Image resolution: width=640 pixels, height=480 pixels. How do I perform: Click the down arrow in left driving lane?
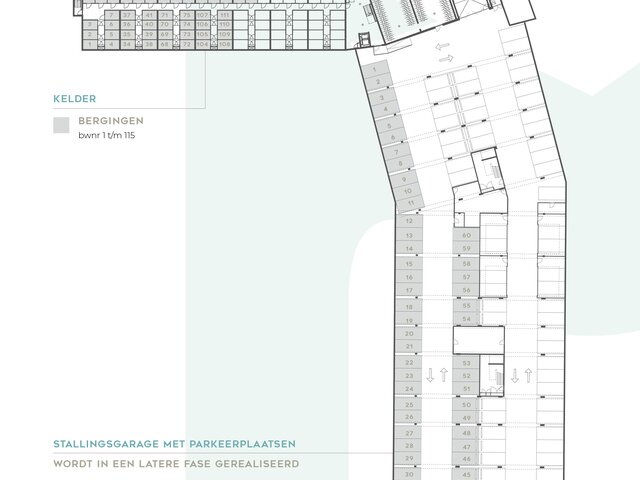point(430,376)
